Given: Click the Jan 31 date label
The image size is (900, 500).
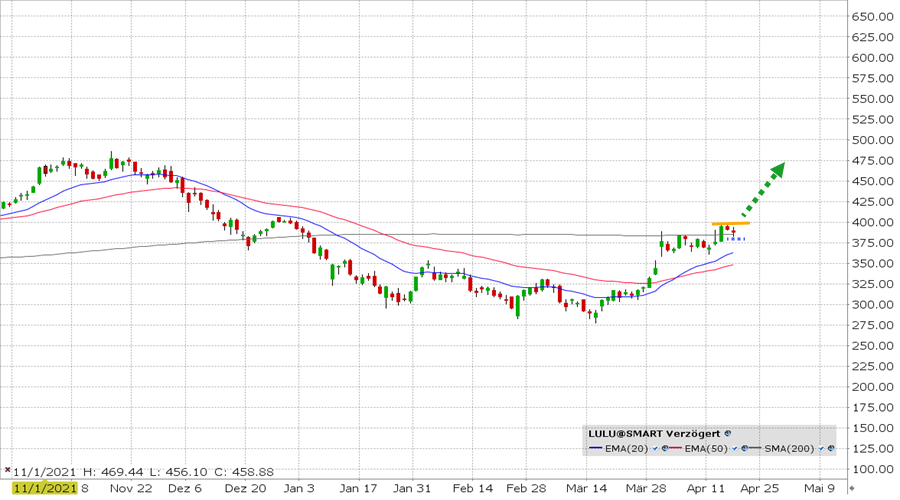Looking at the screenshot, I should point(412,488).
